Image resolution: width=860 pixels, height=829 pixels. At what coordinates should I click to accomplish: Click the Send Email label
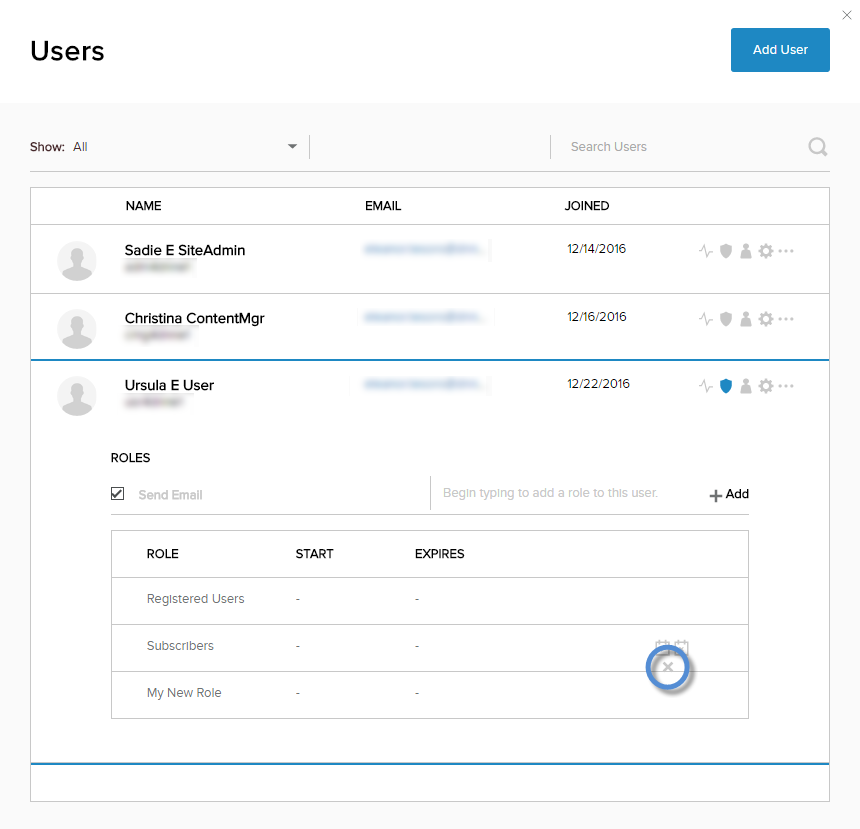(x=170, y=495)
